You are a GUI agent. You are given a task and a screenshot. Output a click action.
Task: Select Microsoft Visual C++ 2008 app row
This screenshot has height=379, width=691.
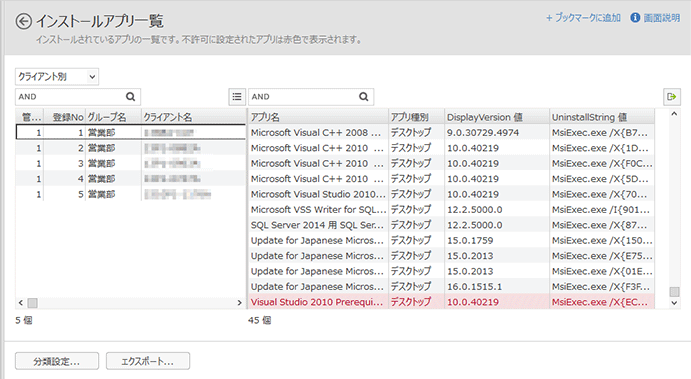[x=452, y=132]
